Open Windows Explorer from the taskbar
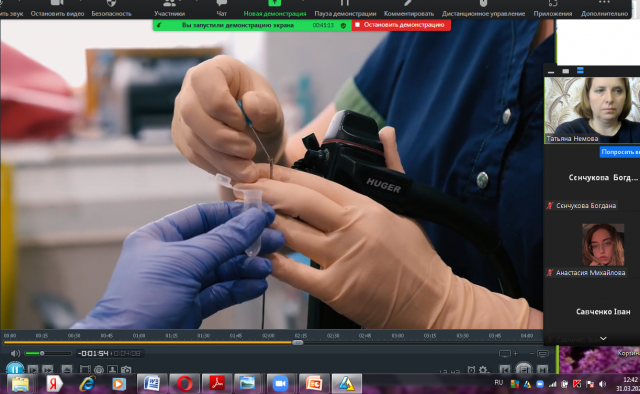This screenshot has width=640, height=394. point(20,384)
